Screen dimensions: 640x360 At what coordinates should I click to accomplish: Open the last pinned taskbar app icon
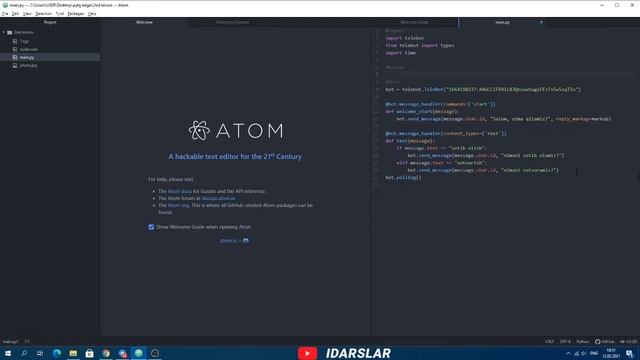[x=155, y=353]
